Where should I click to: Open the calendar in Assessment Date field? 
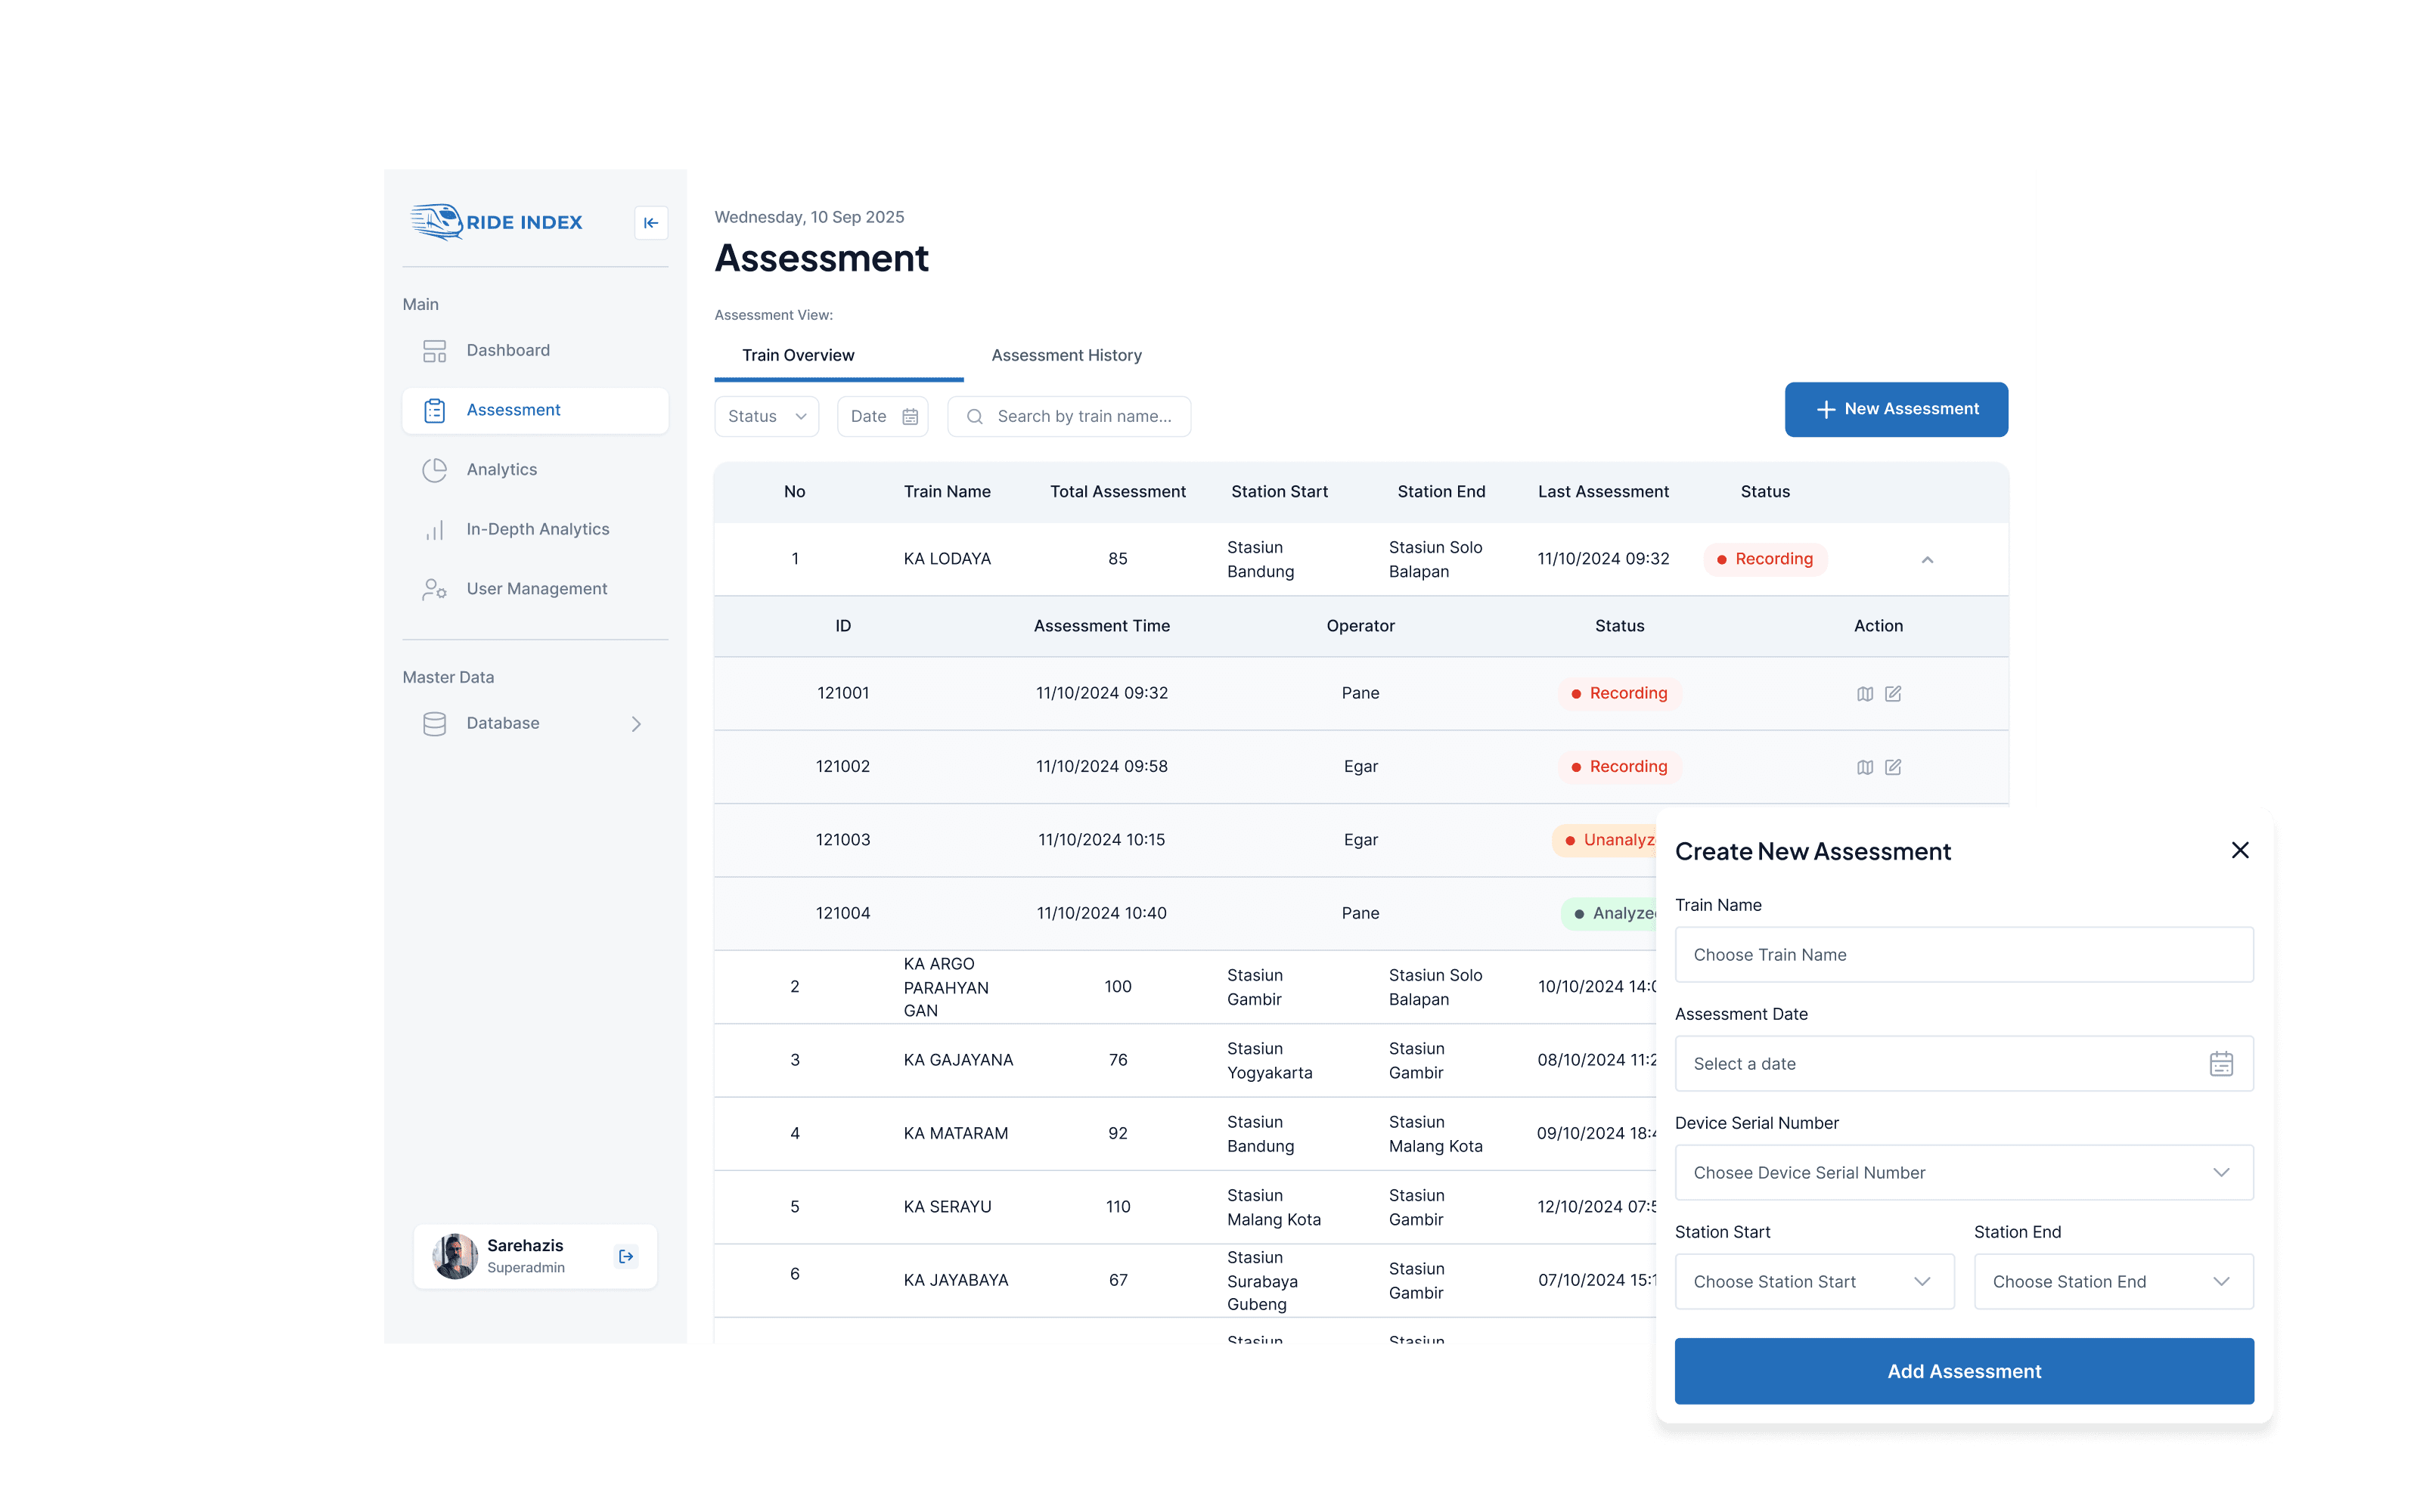[2221, 1064]
